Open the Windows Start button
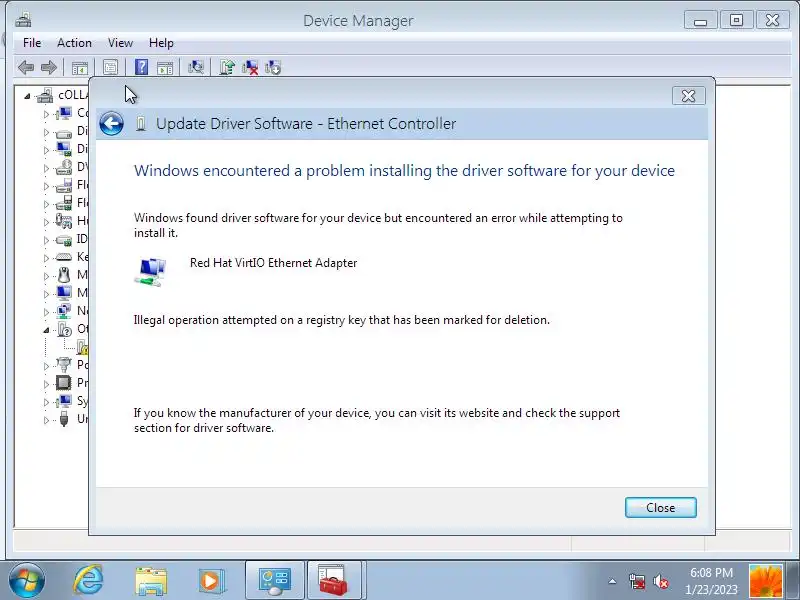This screenshot has height=600, width=800. [x=27, y=581]
